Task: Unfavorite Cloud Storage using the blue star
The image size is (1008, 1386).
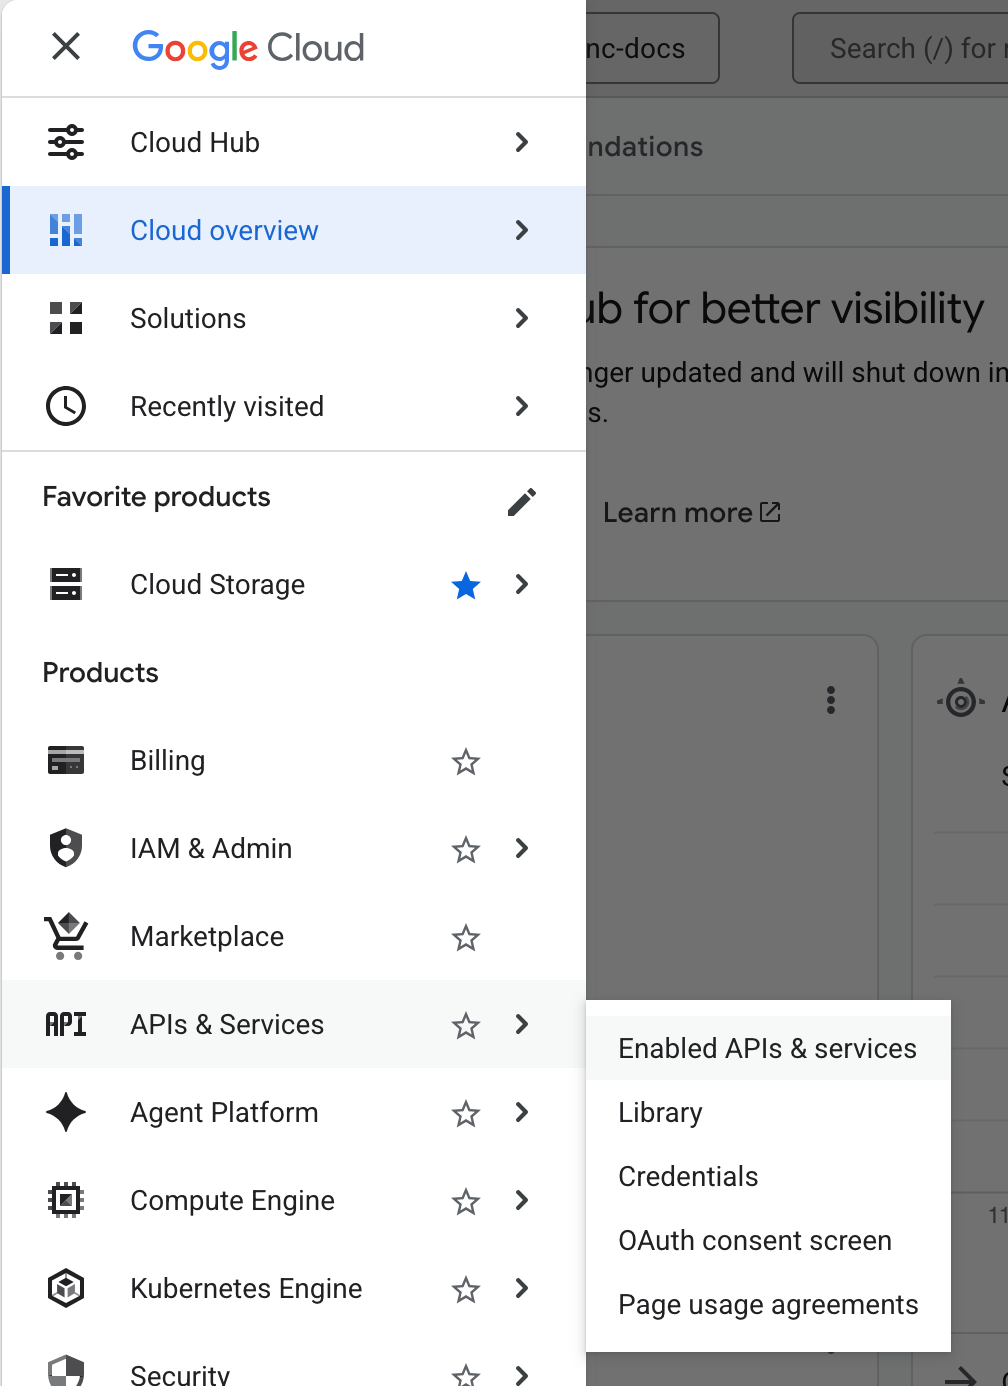Action: click(x=466, y=585)
